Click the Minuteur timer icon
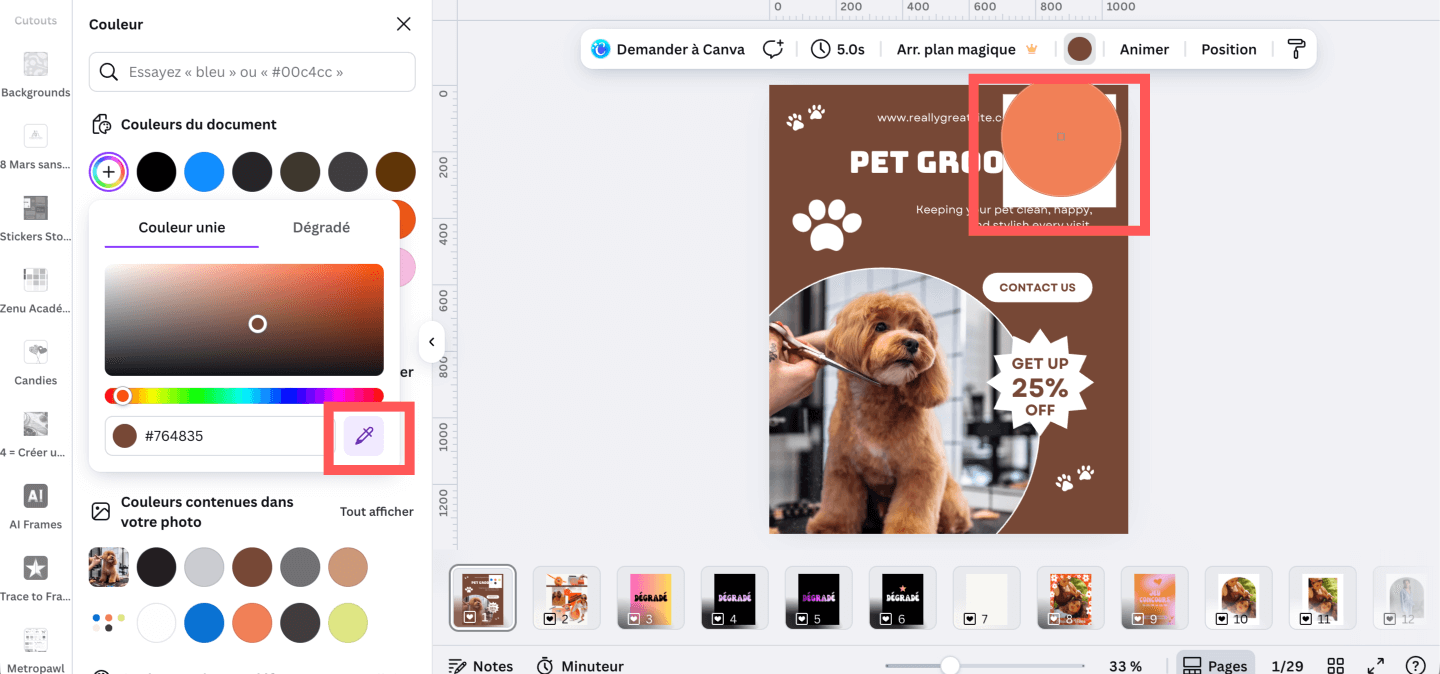 click(546, 665)
